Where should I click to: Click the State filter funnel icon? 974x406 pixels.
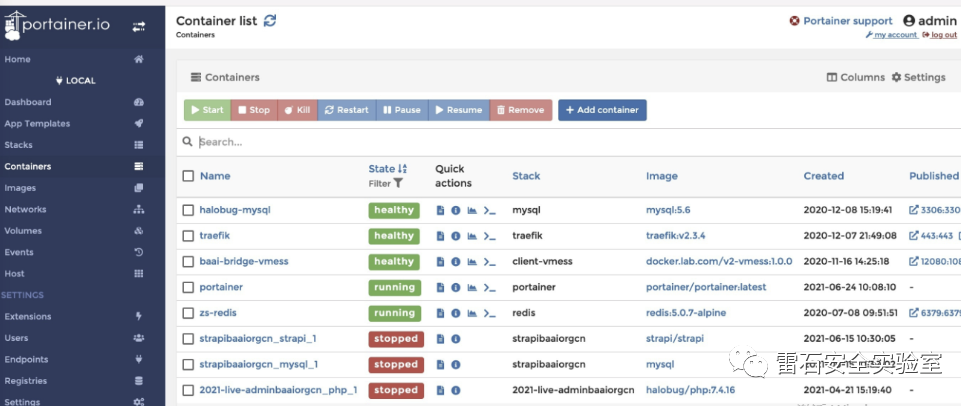398,183
